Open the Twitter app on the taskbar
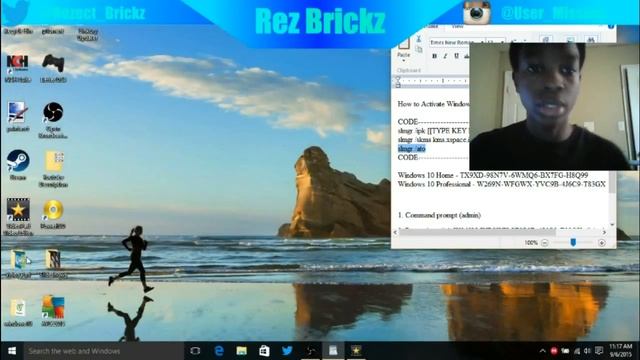 click(287, 351)
